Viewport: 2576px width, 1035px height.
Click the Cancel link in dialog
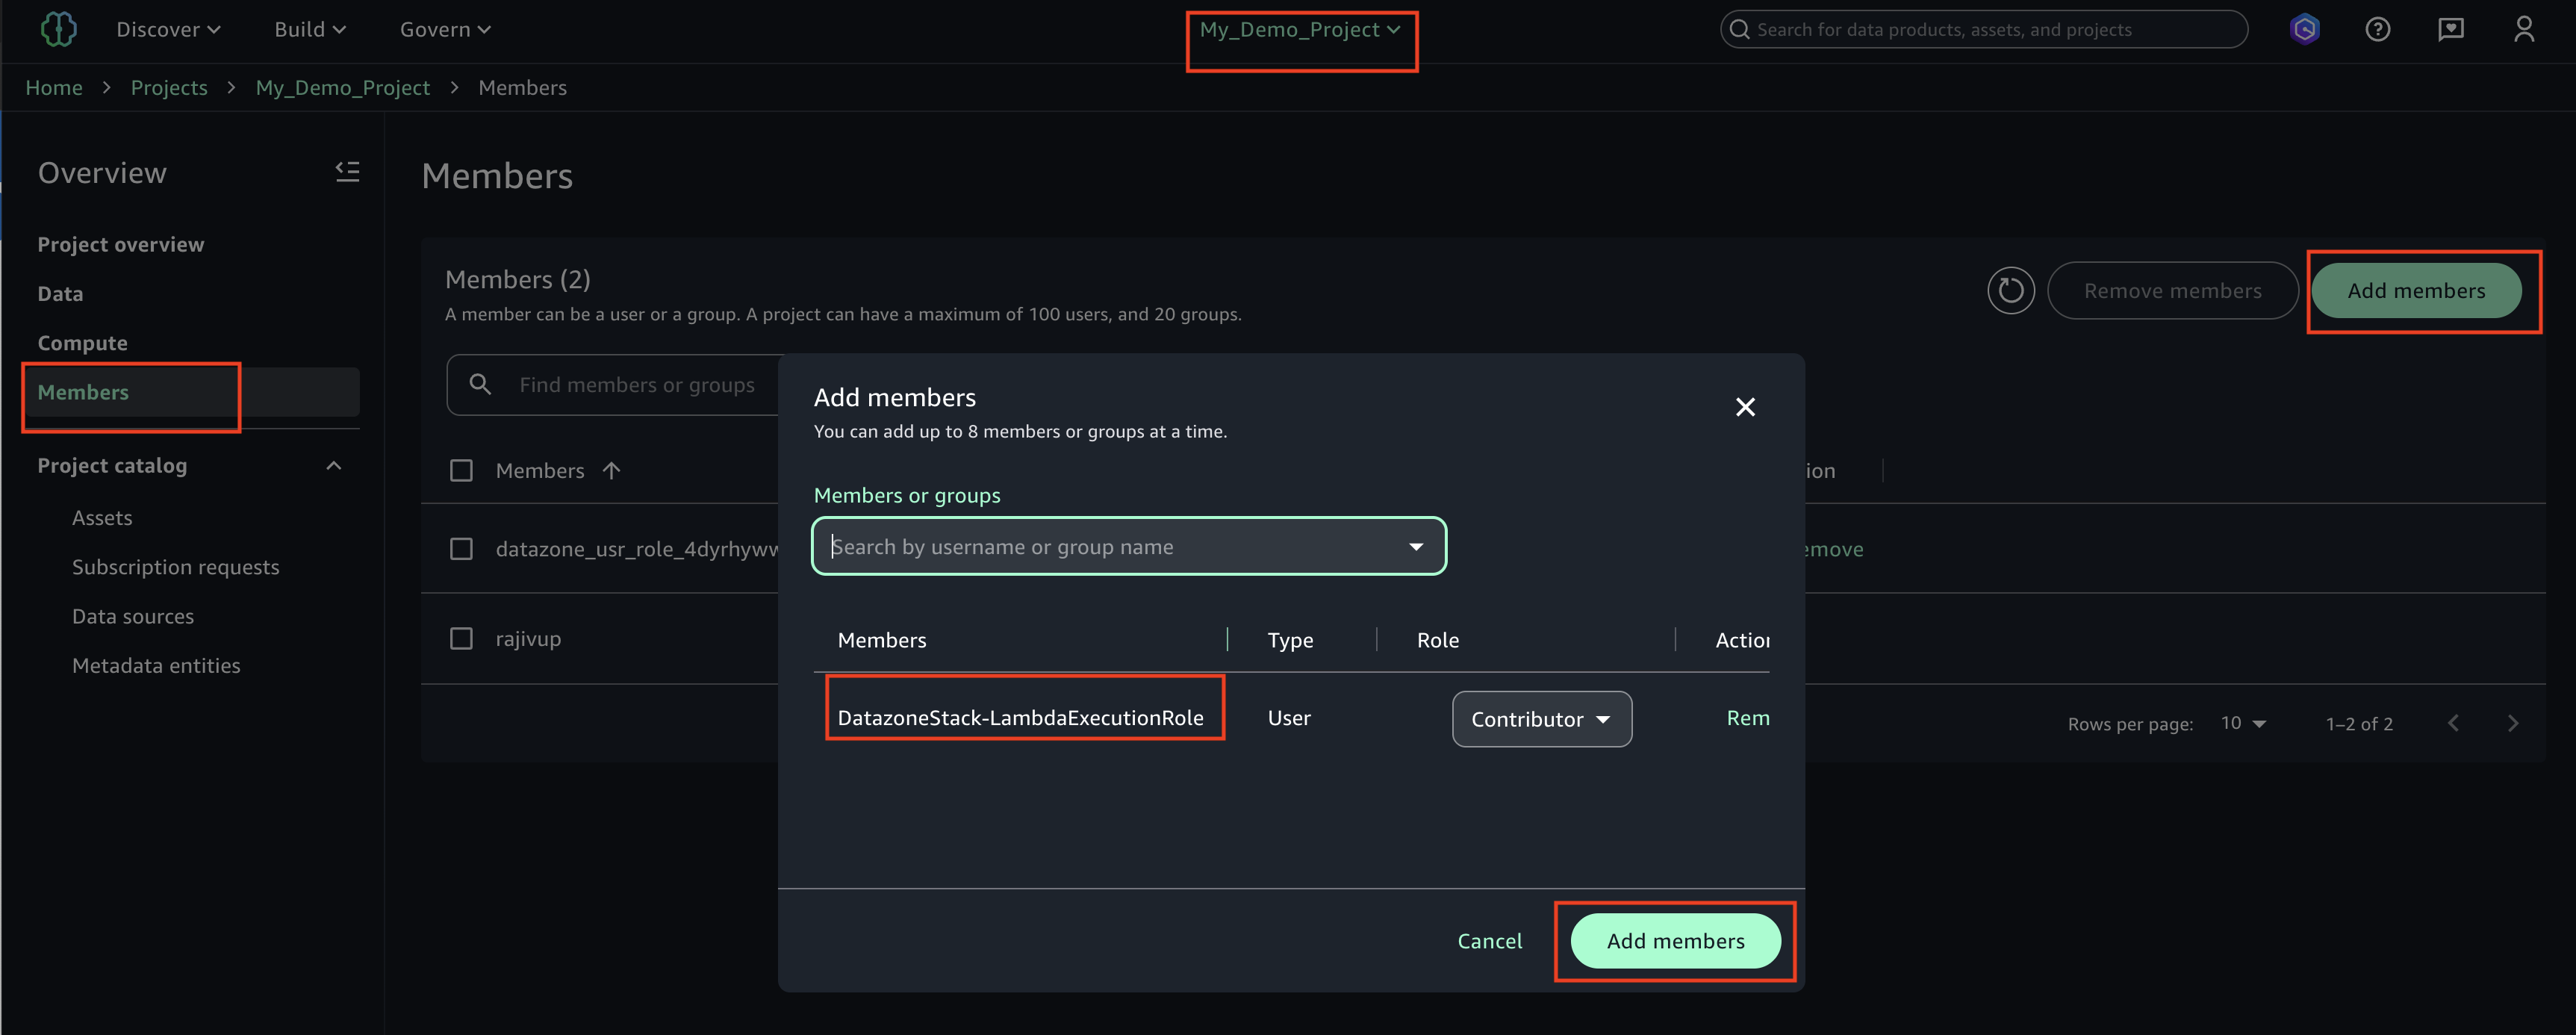click(1489, 941)
